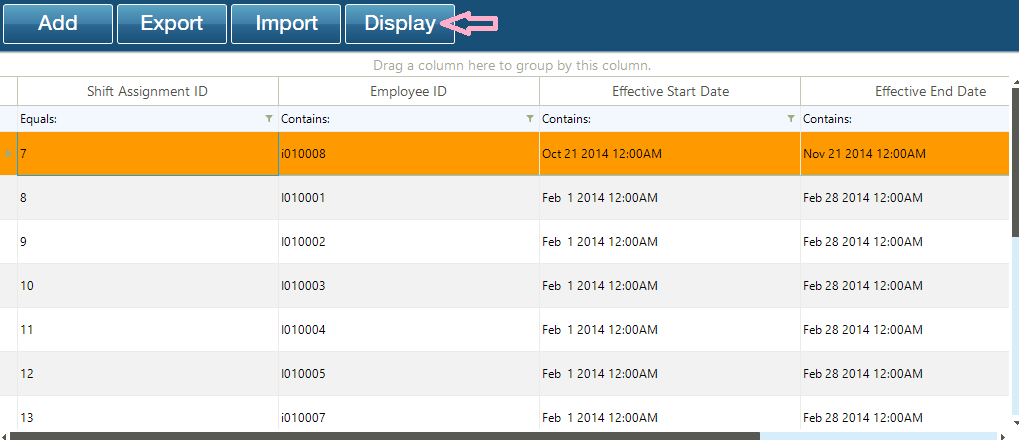1019x440 pixels.
Task: Select end date cell in row 10
Action: (x=905, y=286)
